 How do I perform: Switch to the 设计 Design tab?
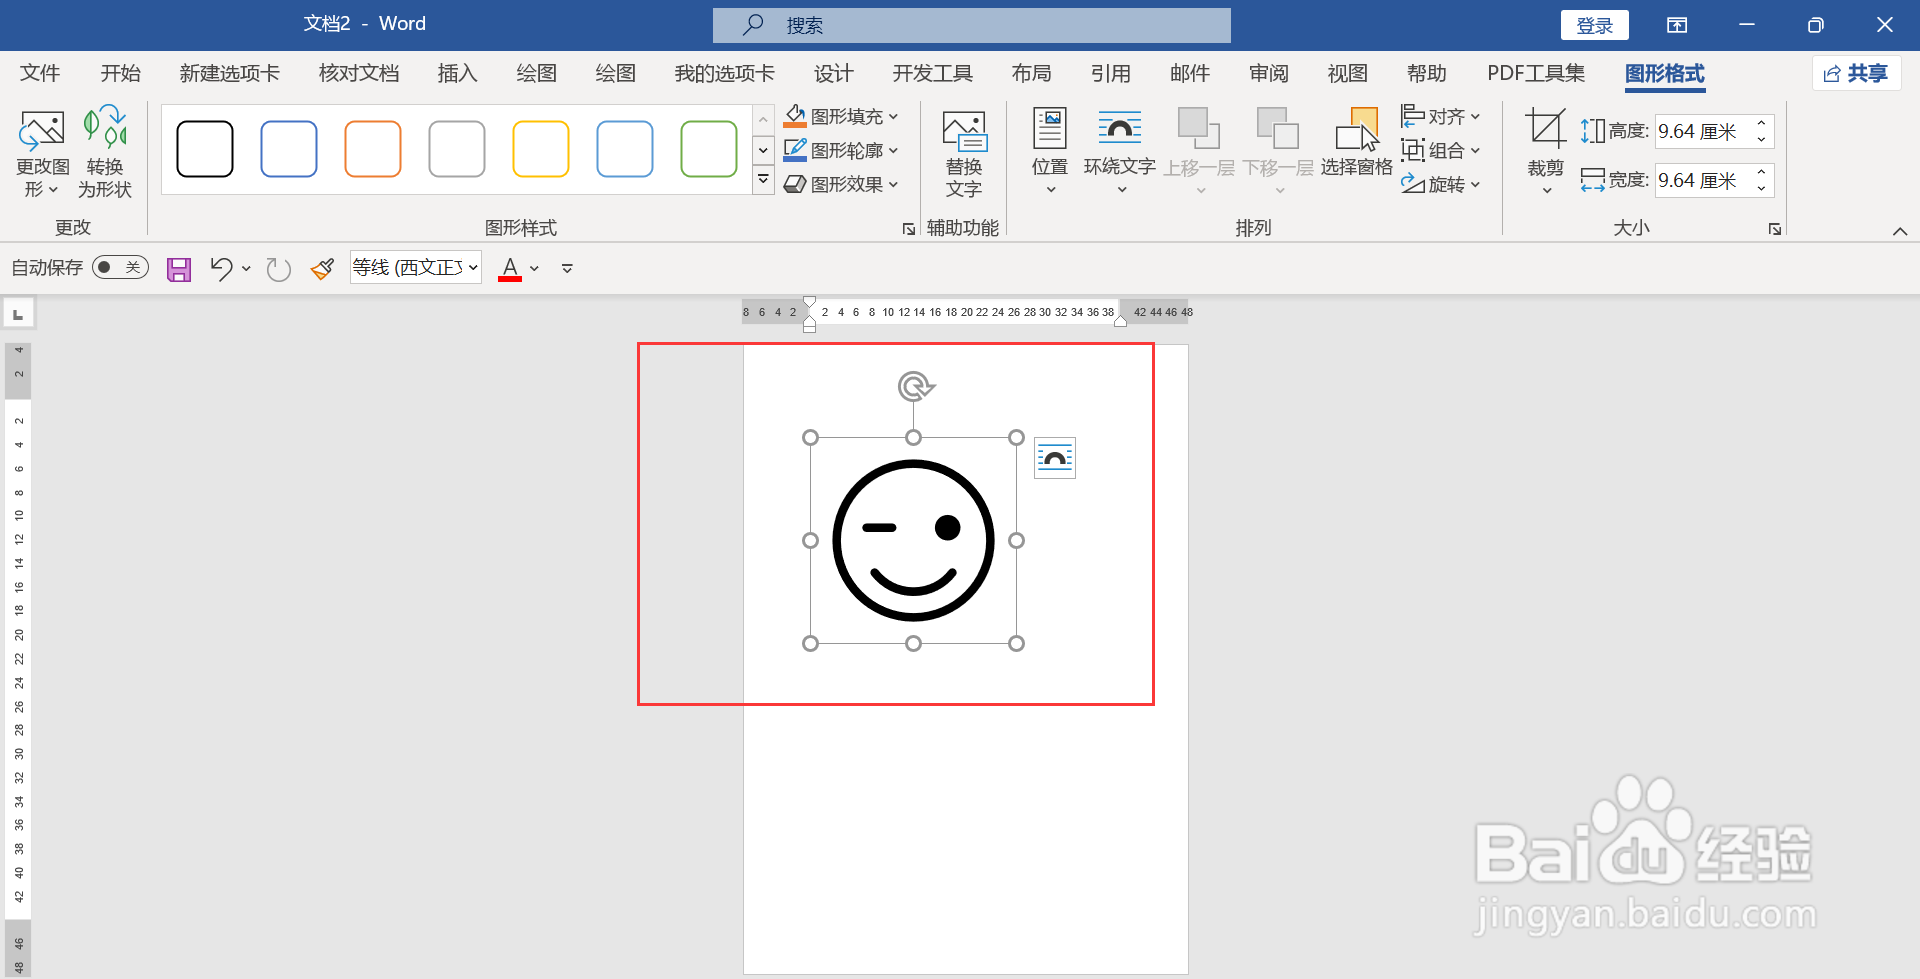834,73
